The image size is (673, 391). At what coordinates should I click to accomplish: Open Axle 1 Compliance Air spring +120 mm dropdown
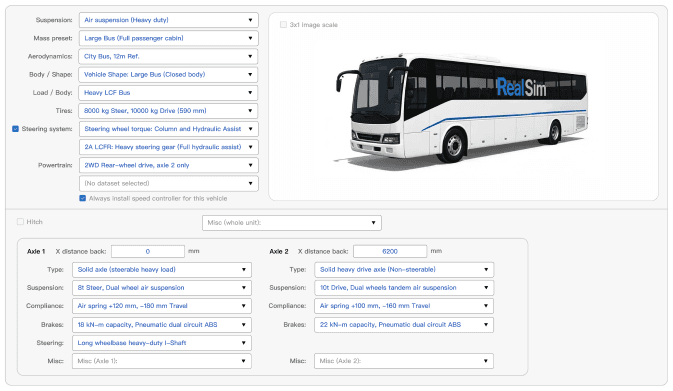click(162, 306)
